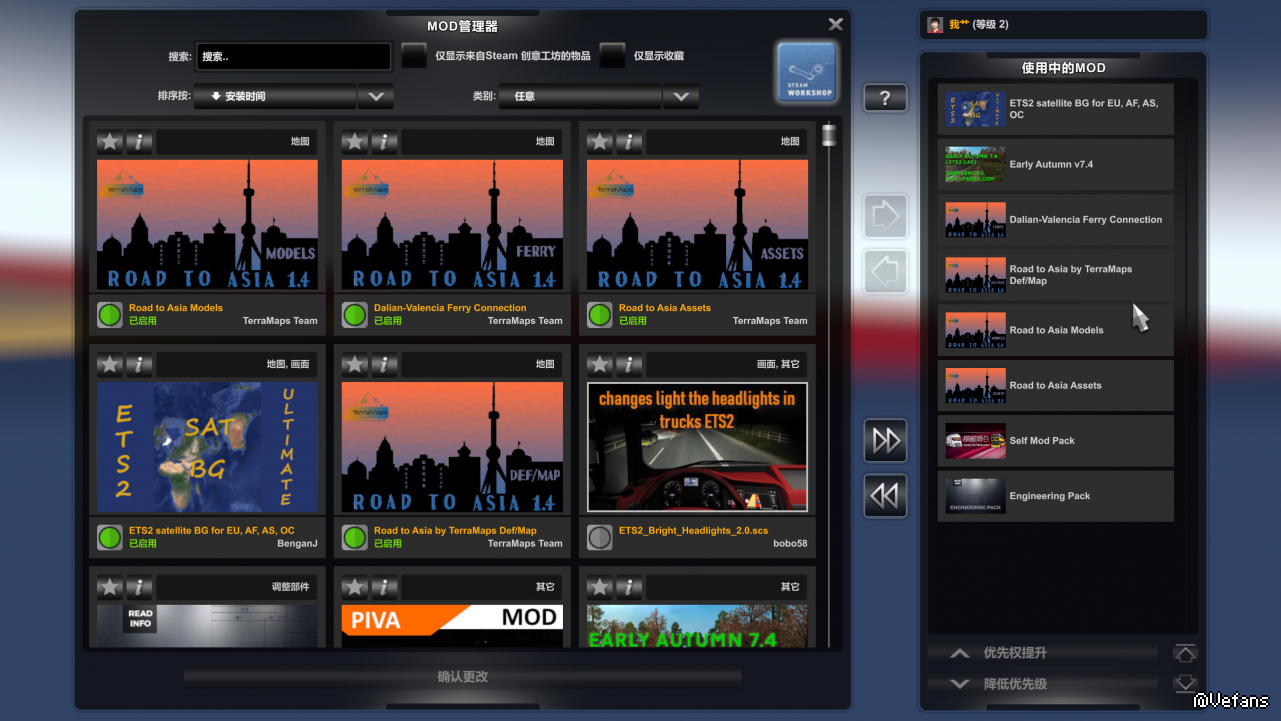Image resolution: width=1281 pixels, height=721 pixels.
Task: Favorite the Road to Asia Models mod star
Action: pos(110,142)
